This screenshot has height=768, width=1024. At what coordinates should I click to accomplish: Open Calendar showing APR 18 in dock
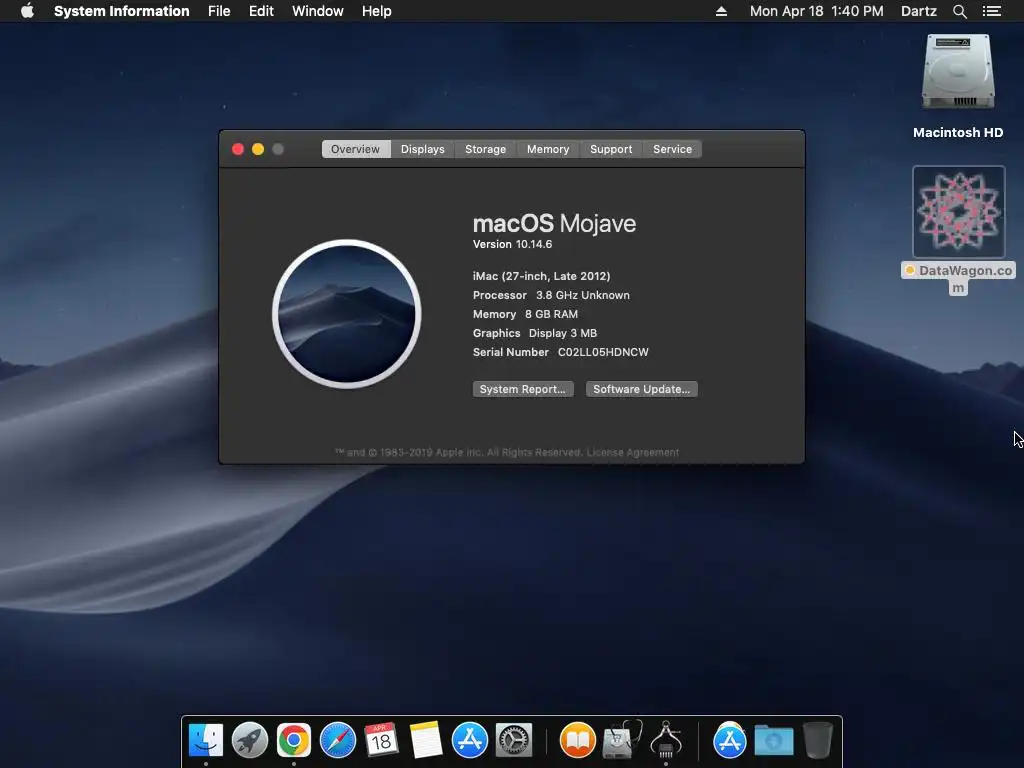(381, 741)
